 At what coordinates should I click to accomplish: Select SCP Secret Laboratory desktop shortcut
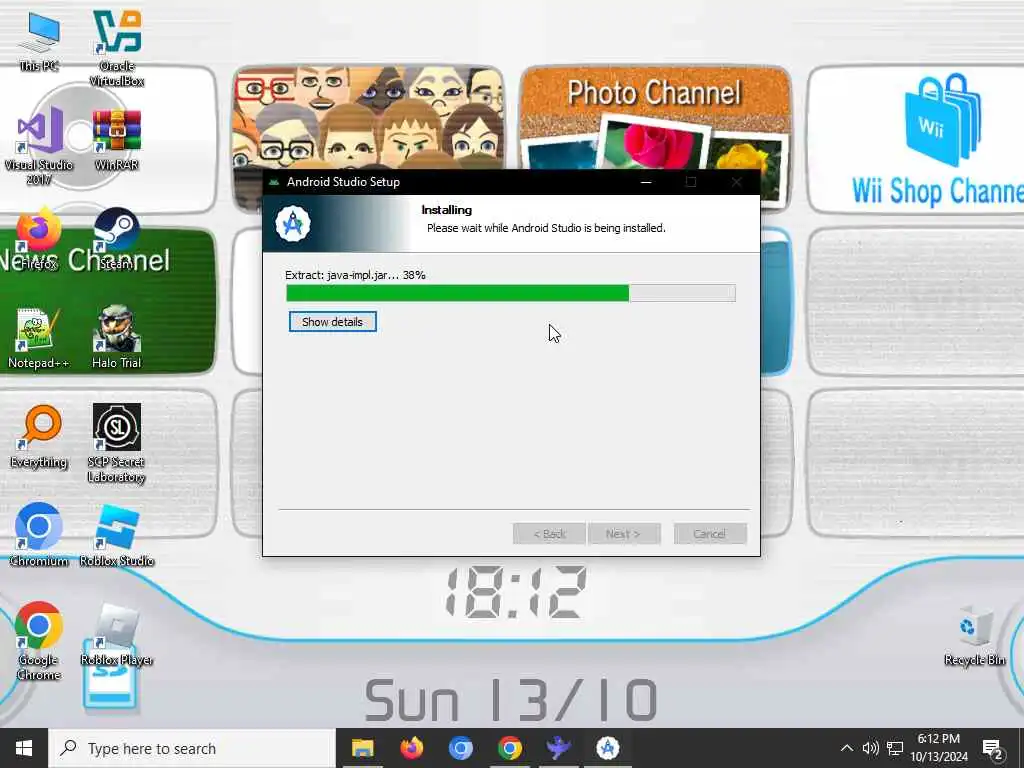tap(117, 443)
